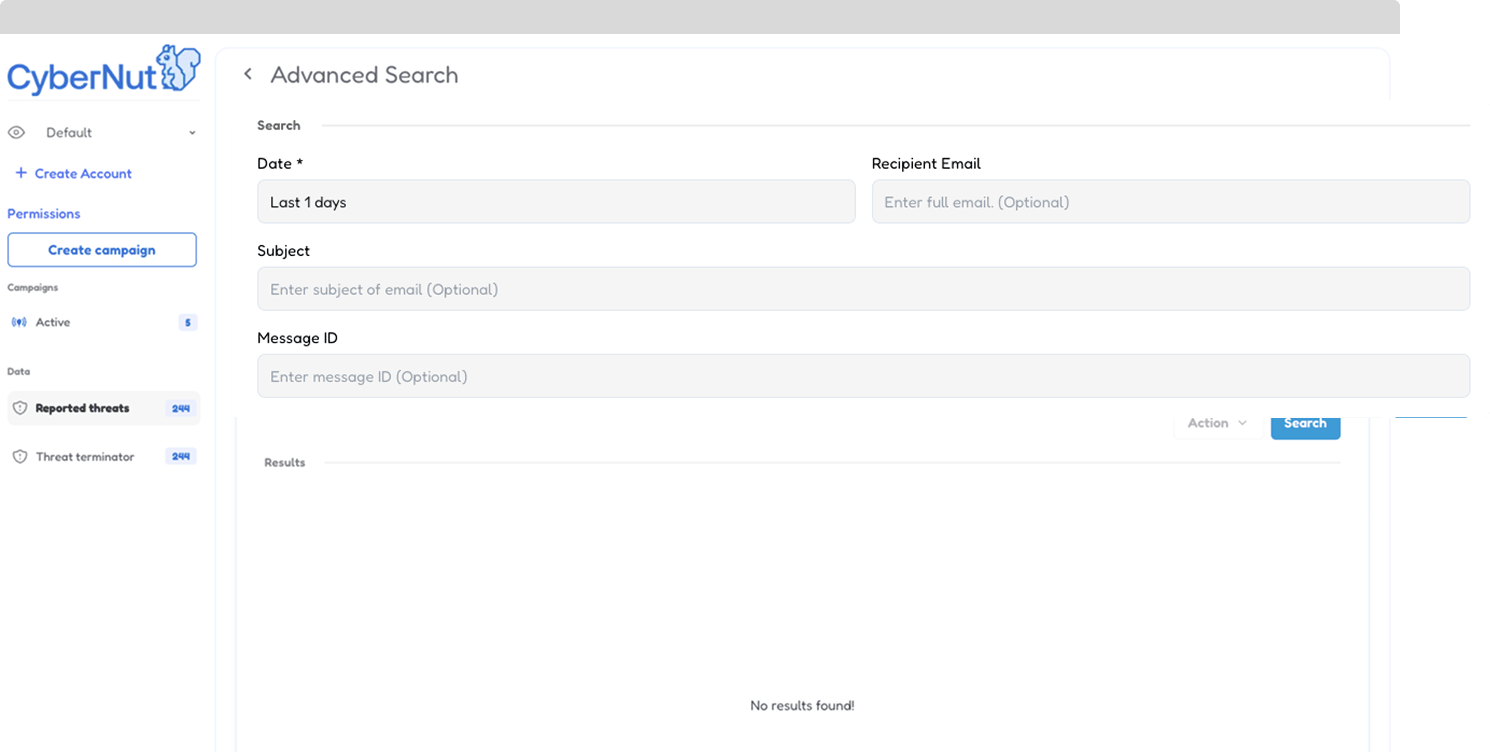
Task: Click the Recipient Email label
Action: coord(926,164)
